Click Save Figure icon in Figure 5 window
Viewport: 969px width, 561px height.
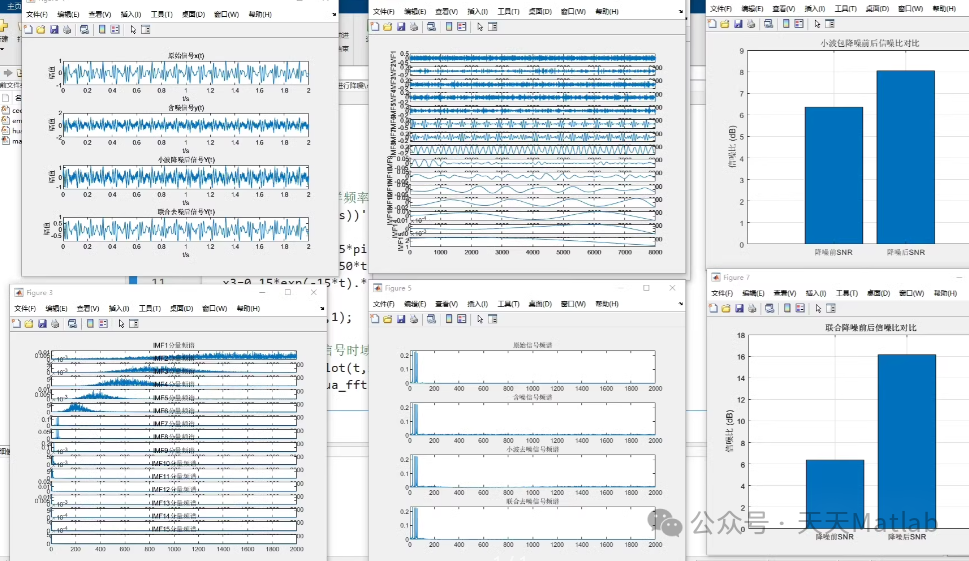point(400,319)
